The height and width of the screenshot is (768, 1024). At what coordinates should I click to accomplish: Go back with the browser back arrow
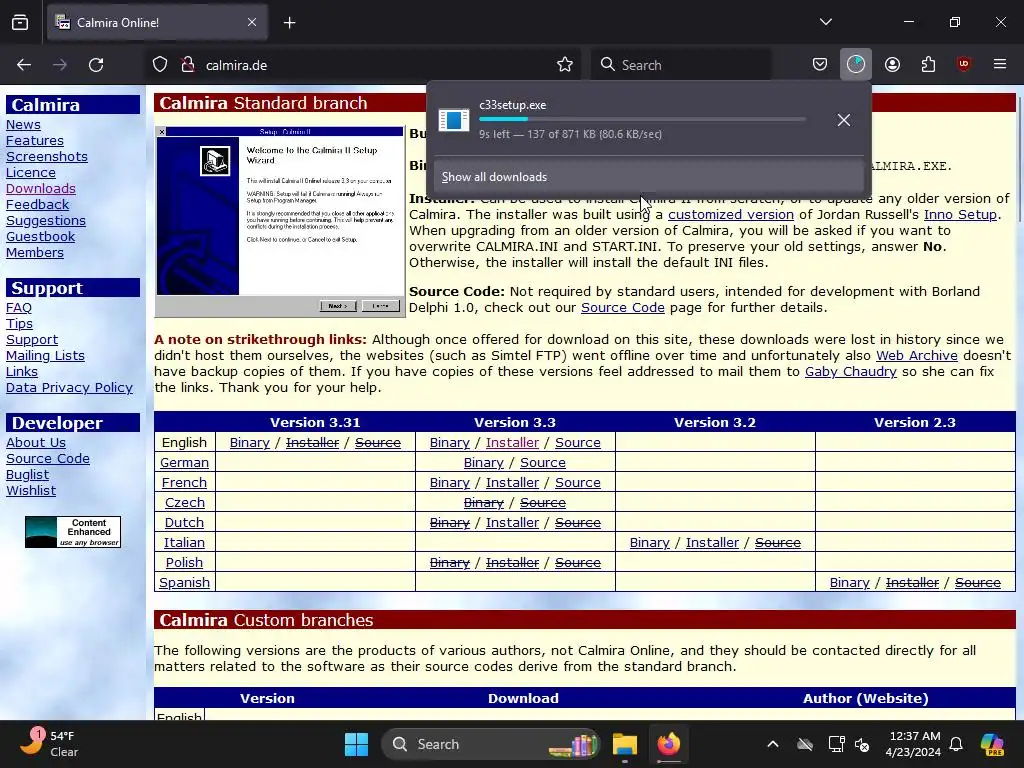24,65
